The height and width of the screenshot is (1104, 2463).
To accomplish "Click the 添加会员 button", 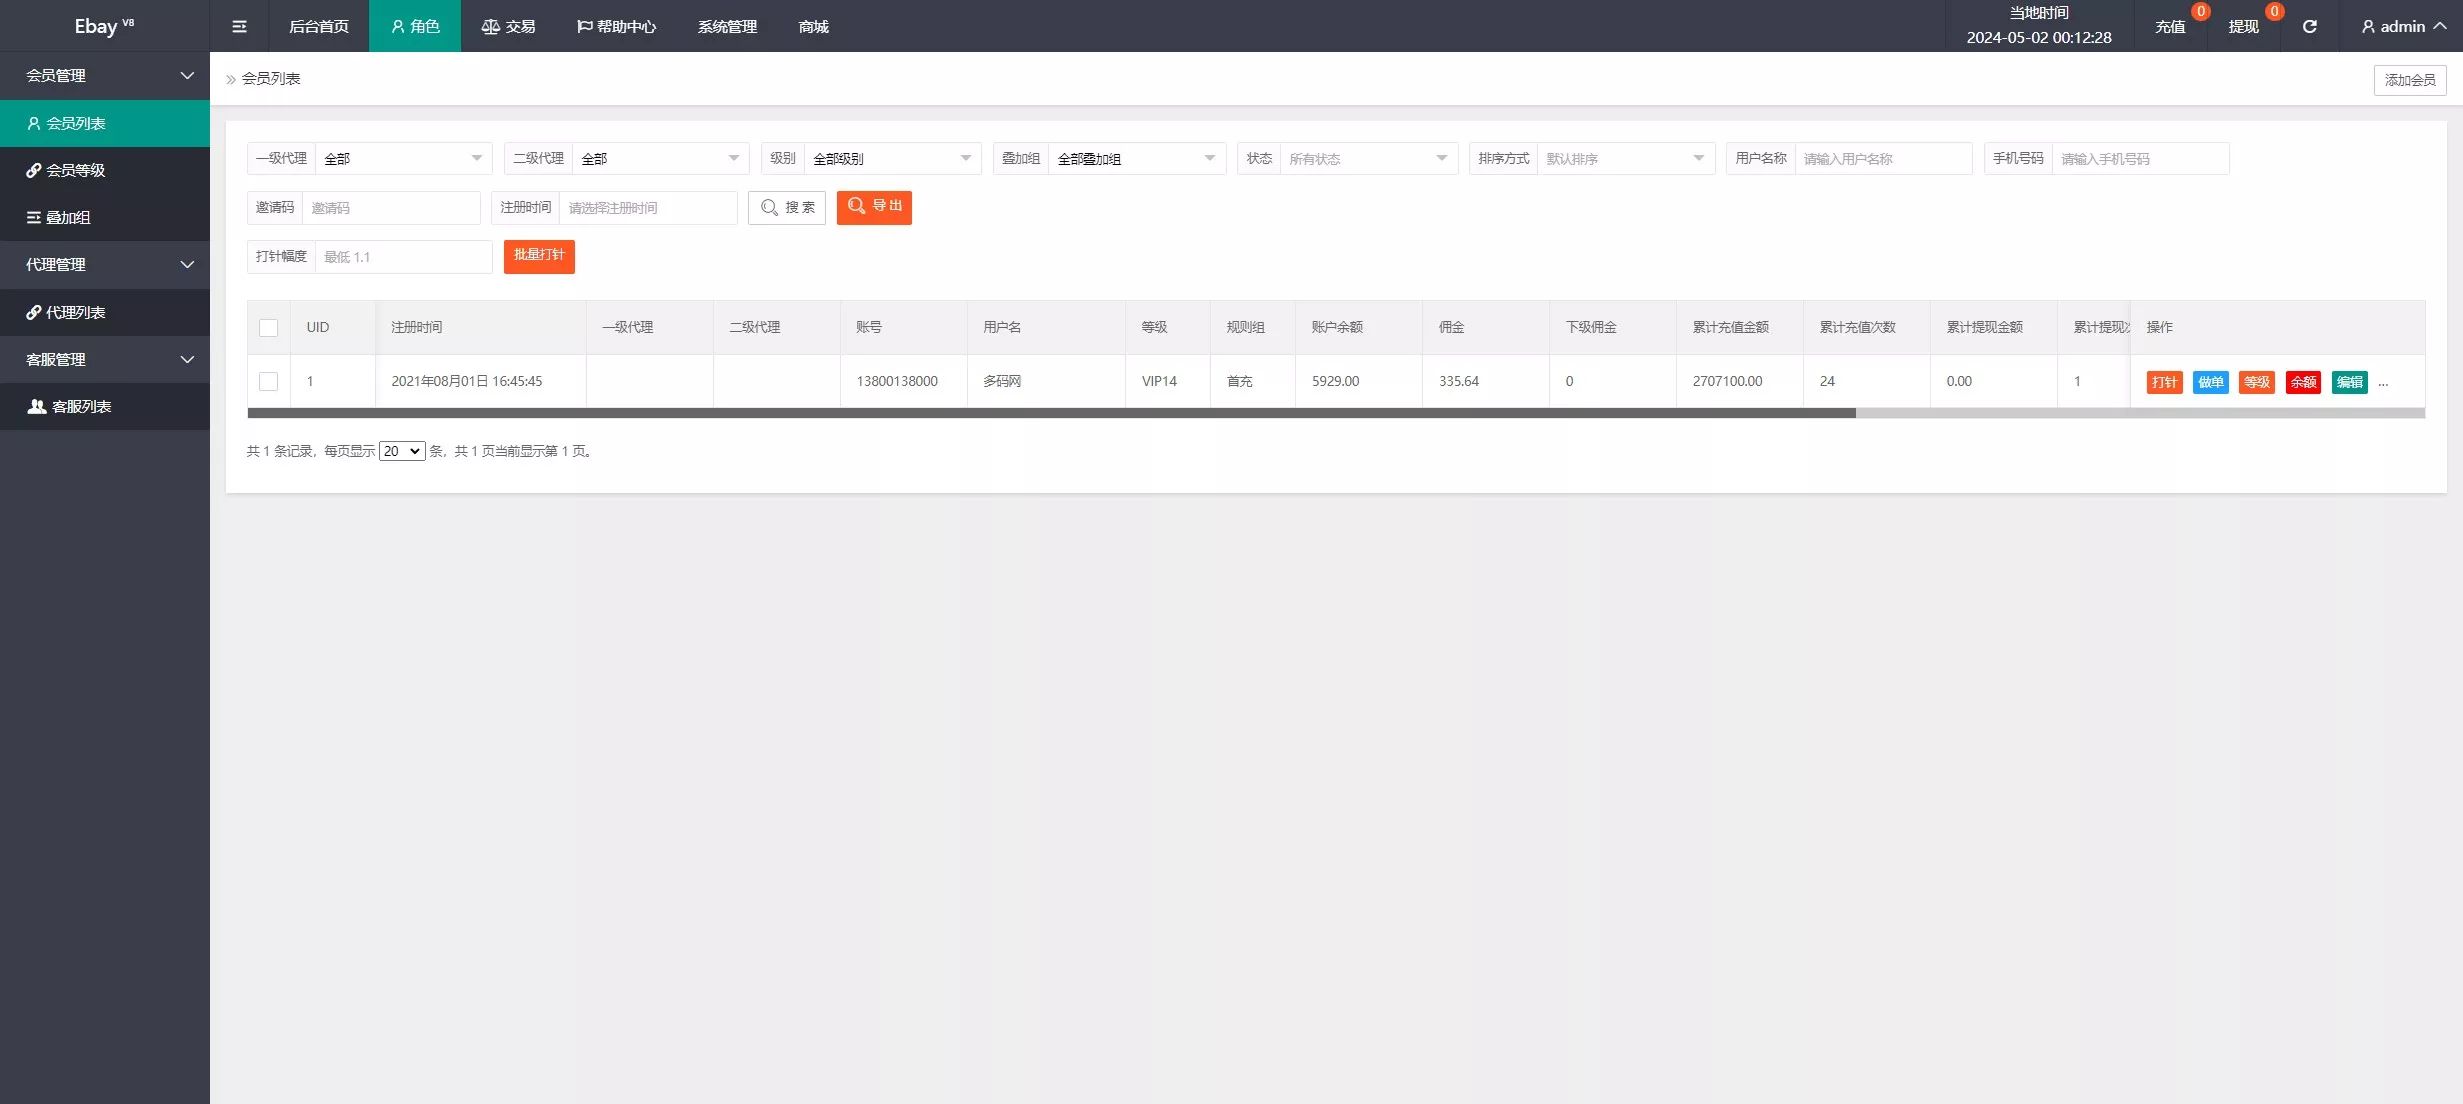I will (x=2410, y=80).
